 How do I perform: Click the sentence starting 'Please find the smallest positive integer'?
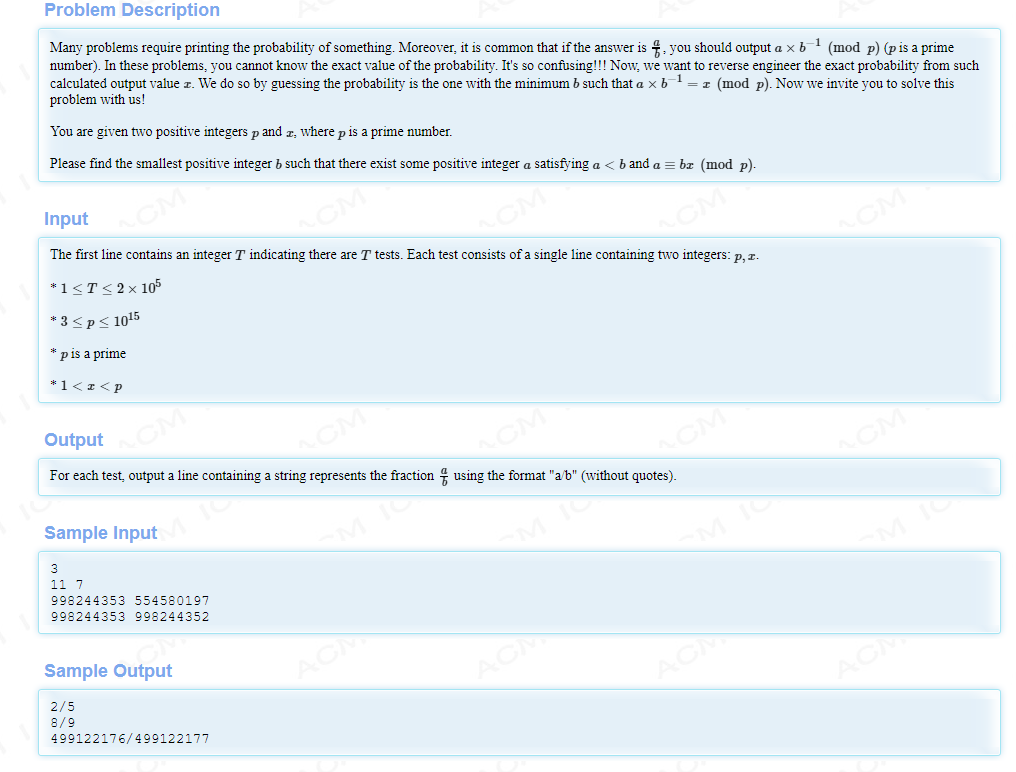pos(402,164)
